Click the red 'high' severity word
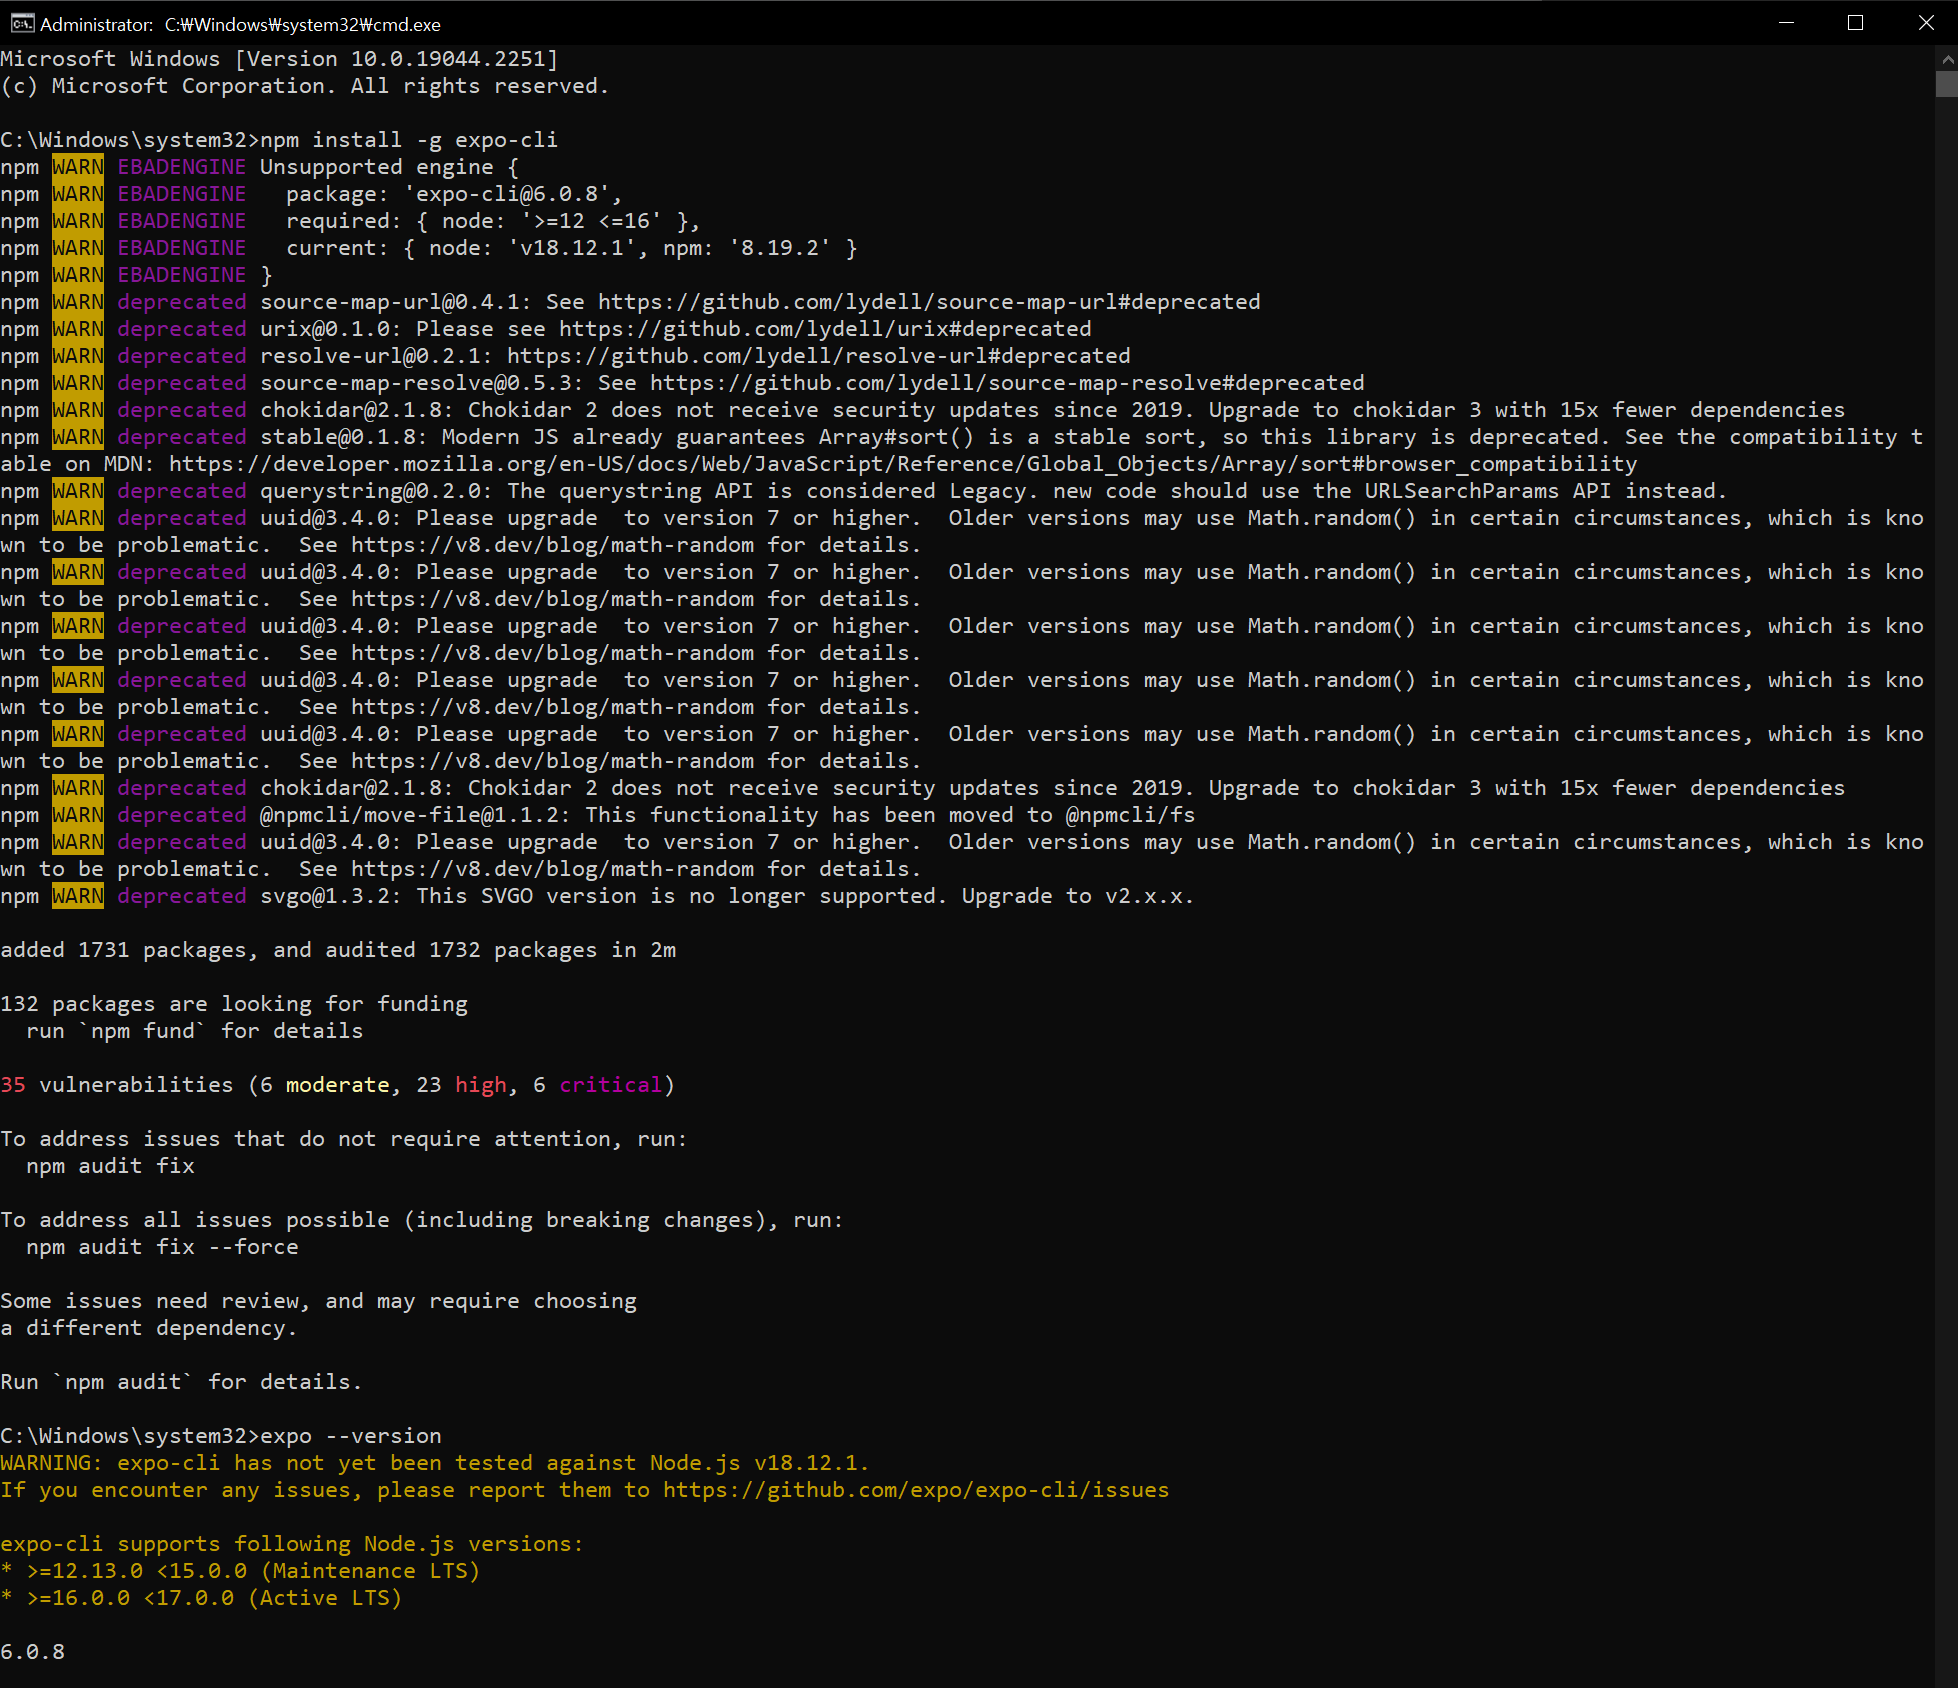 coord(481,1085)
